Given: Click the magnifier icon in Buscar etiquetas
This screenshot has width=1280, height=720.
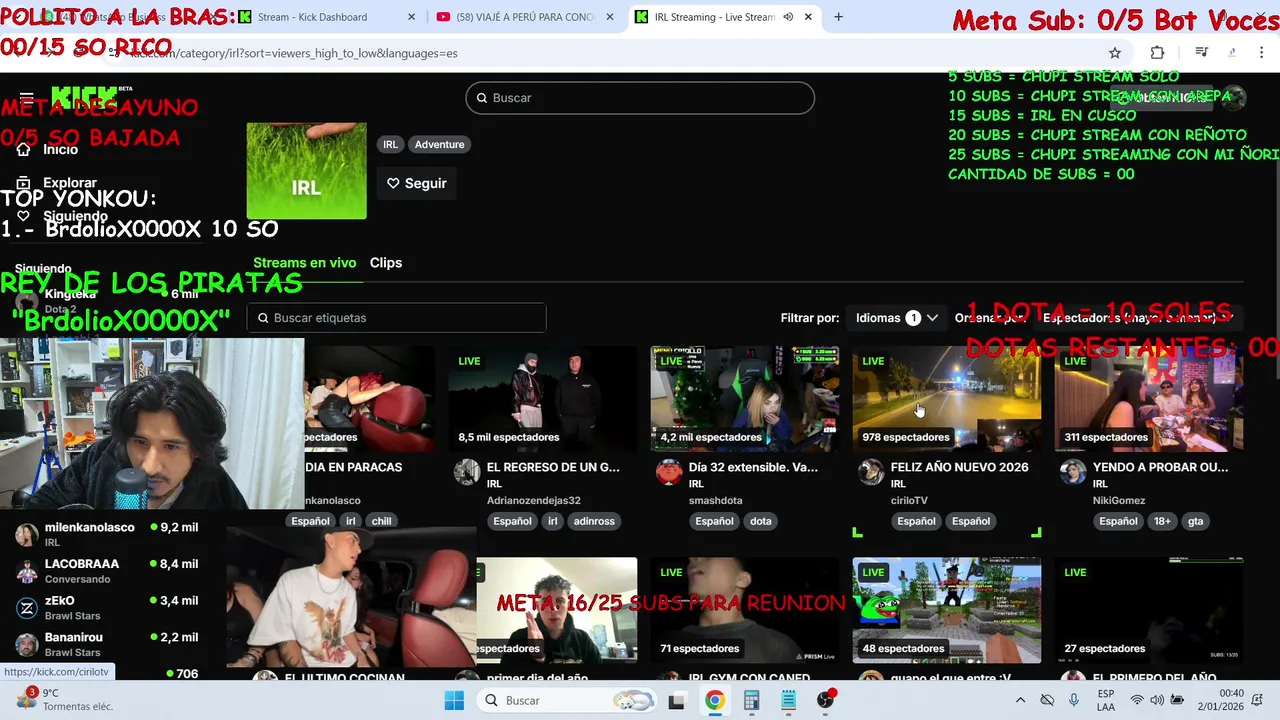Looking at the screenshot, I should [x=263, y=318].
